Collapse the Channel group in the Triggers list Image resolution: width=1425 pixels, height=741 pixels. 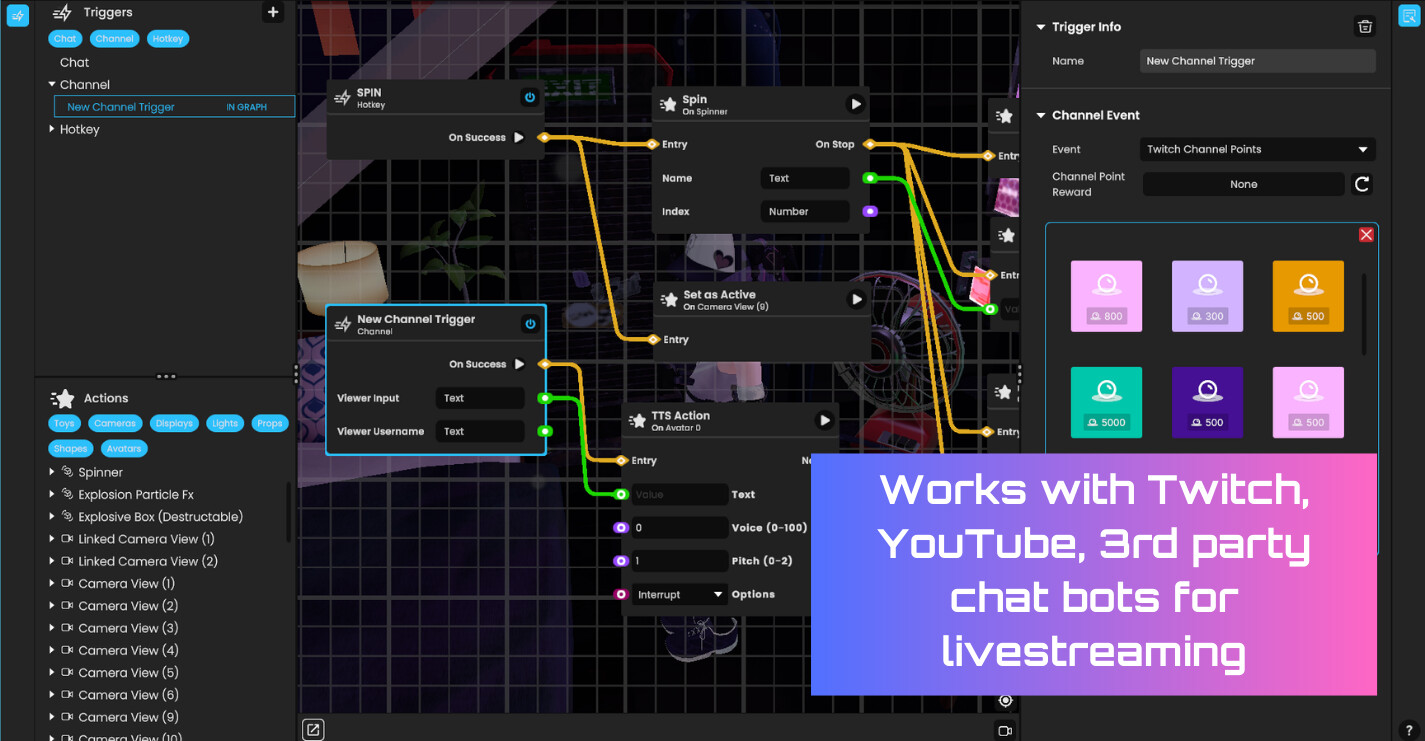coord(51,84)
